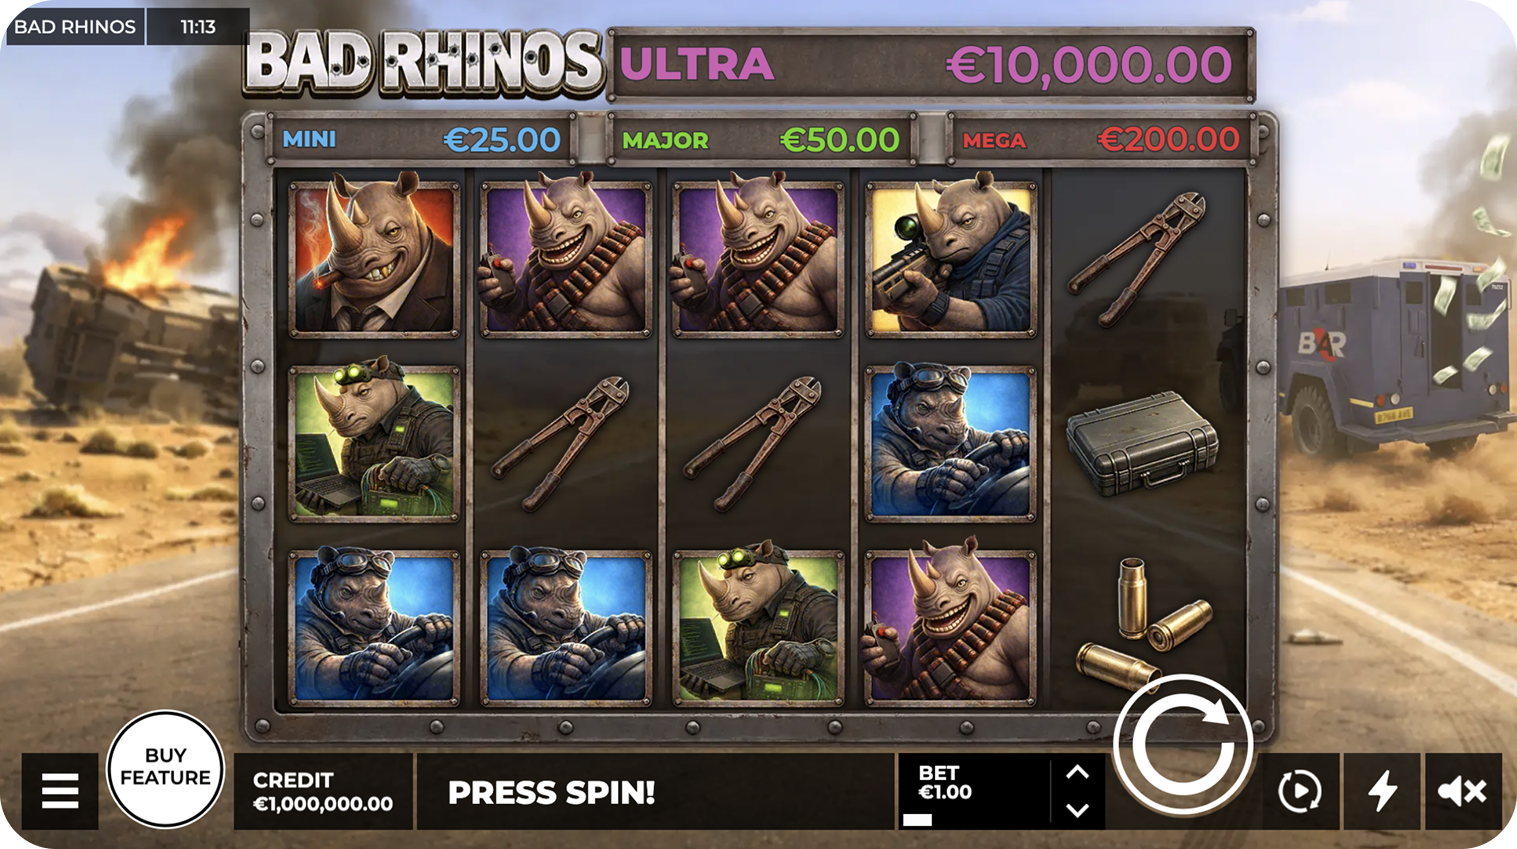Select the Ultra jackpot banner
Image resolution: width=1517 pixels, height=849 pixels.
tap(931, 65)
